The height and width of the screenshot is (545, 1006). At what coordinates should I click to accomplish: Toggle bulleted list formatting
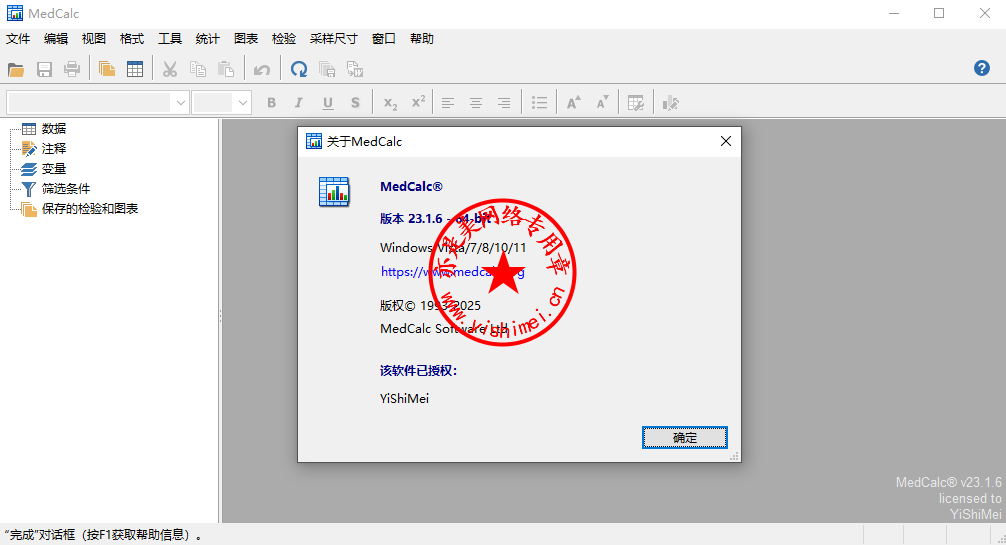click(539, 103)
